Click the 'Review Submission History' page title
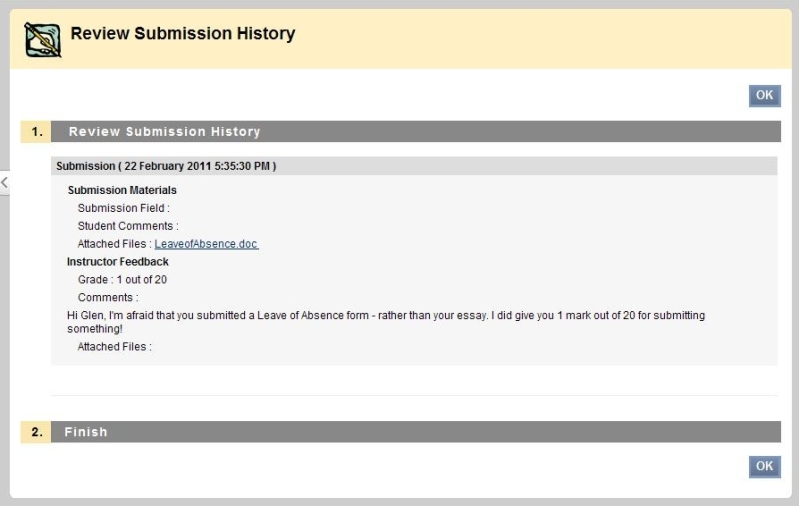 (x=183, y=34)
